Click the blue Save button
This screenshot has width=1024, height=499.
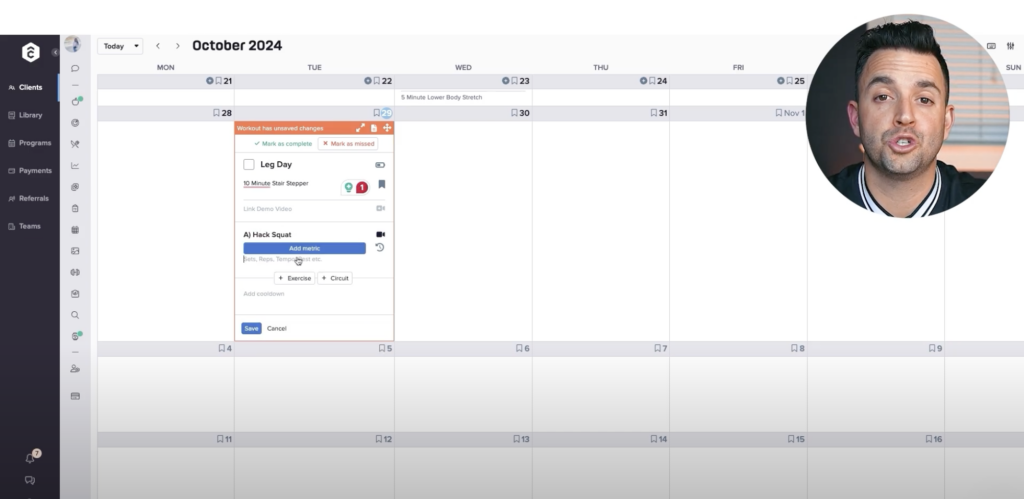tap(251, 328)
